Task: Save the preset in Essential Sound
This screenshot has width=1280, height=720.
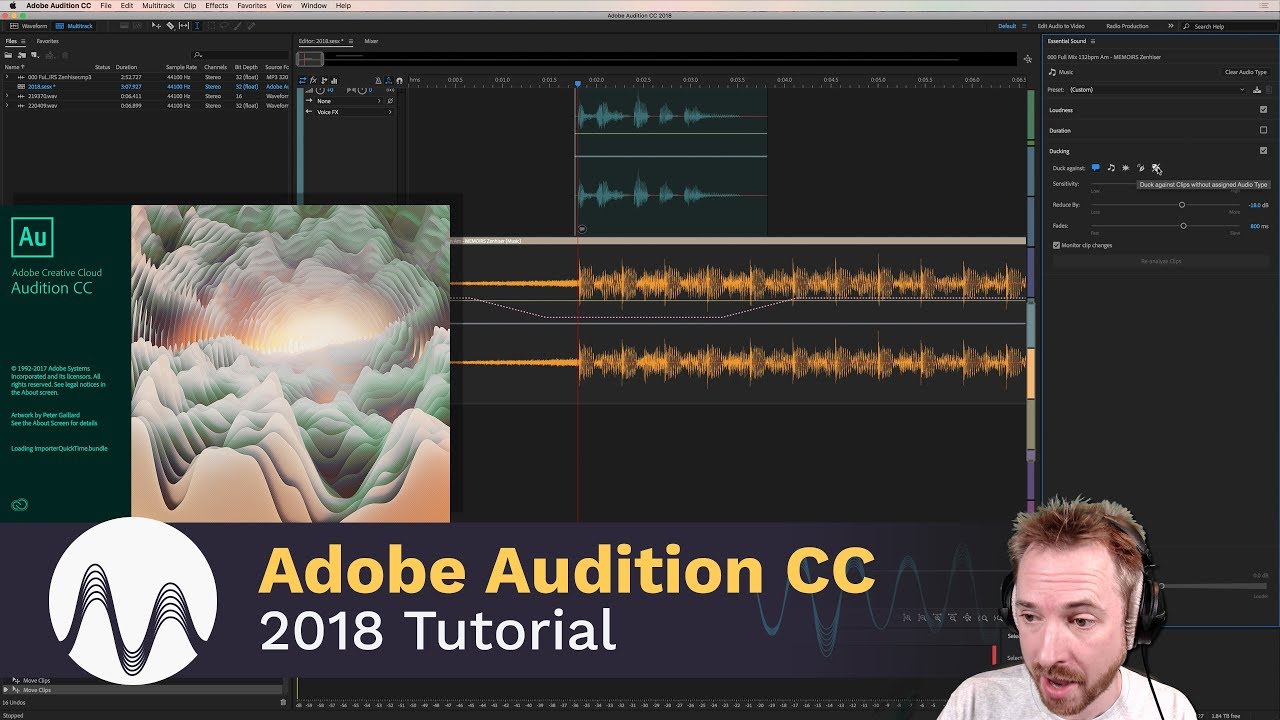Action: point(1257,90)
